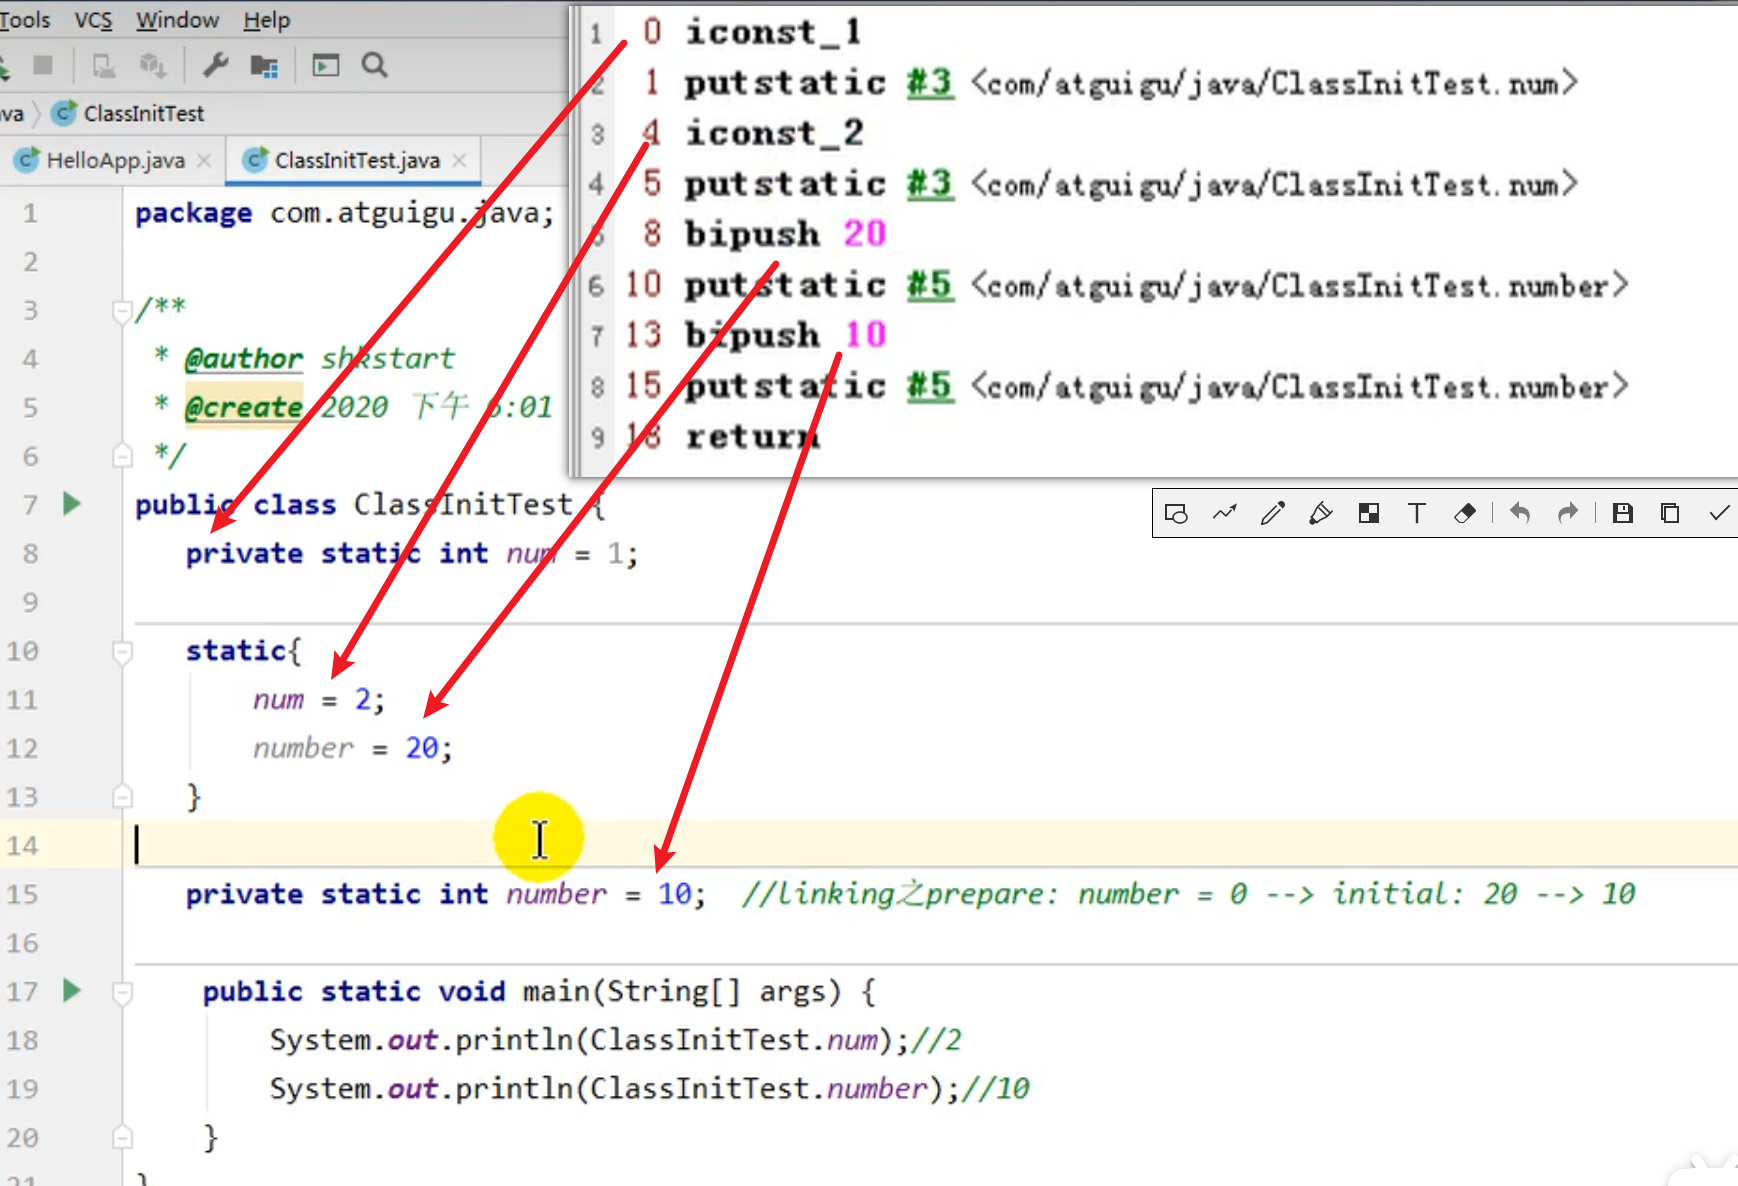Run ClassInitTest from the class gutter arrow
Viewport: 1738px width, 1186px height.
point(71,504)
